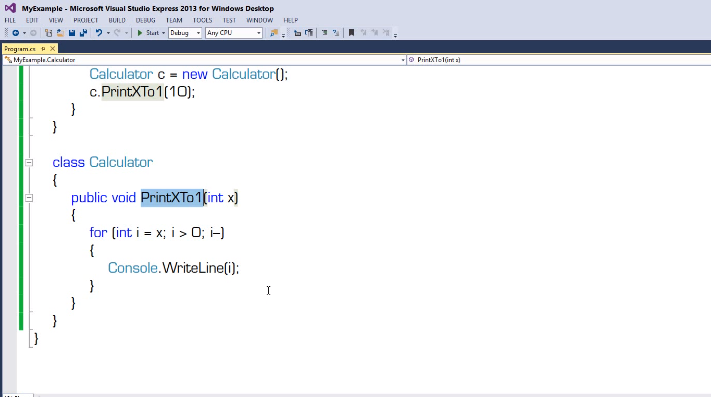This screenshot has width=711, height=397.
Task: Open the Navigate Backward history dropdown arrow
Action: click(x=24, y=33)
